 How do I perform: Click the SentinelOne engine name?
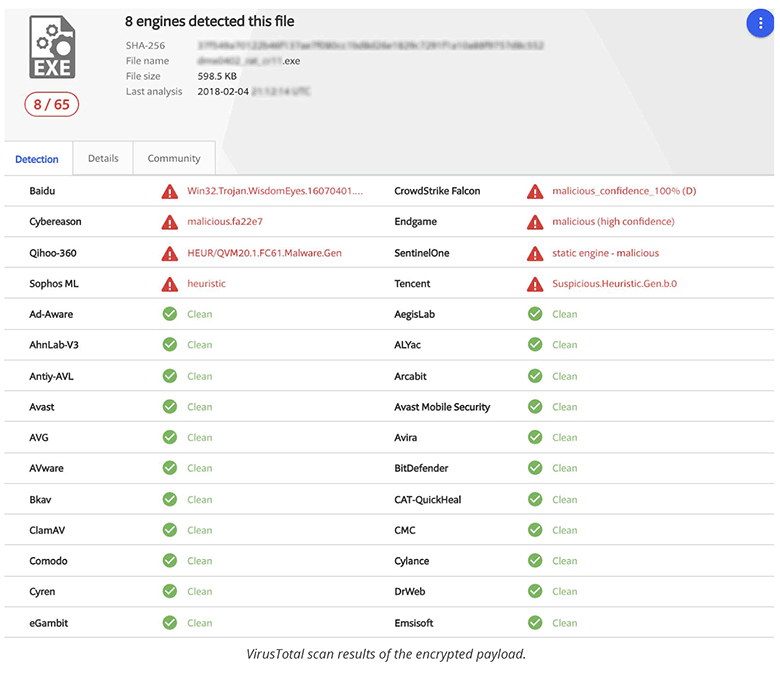422,253
